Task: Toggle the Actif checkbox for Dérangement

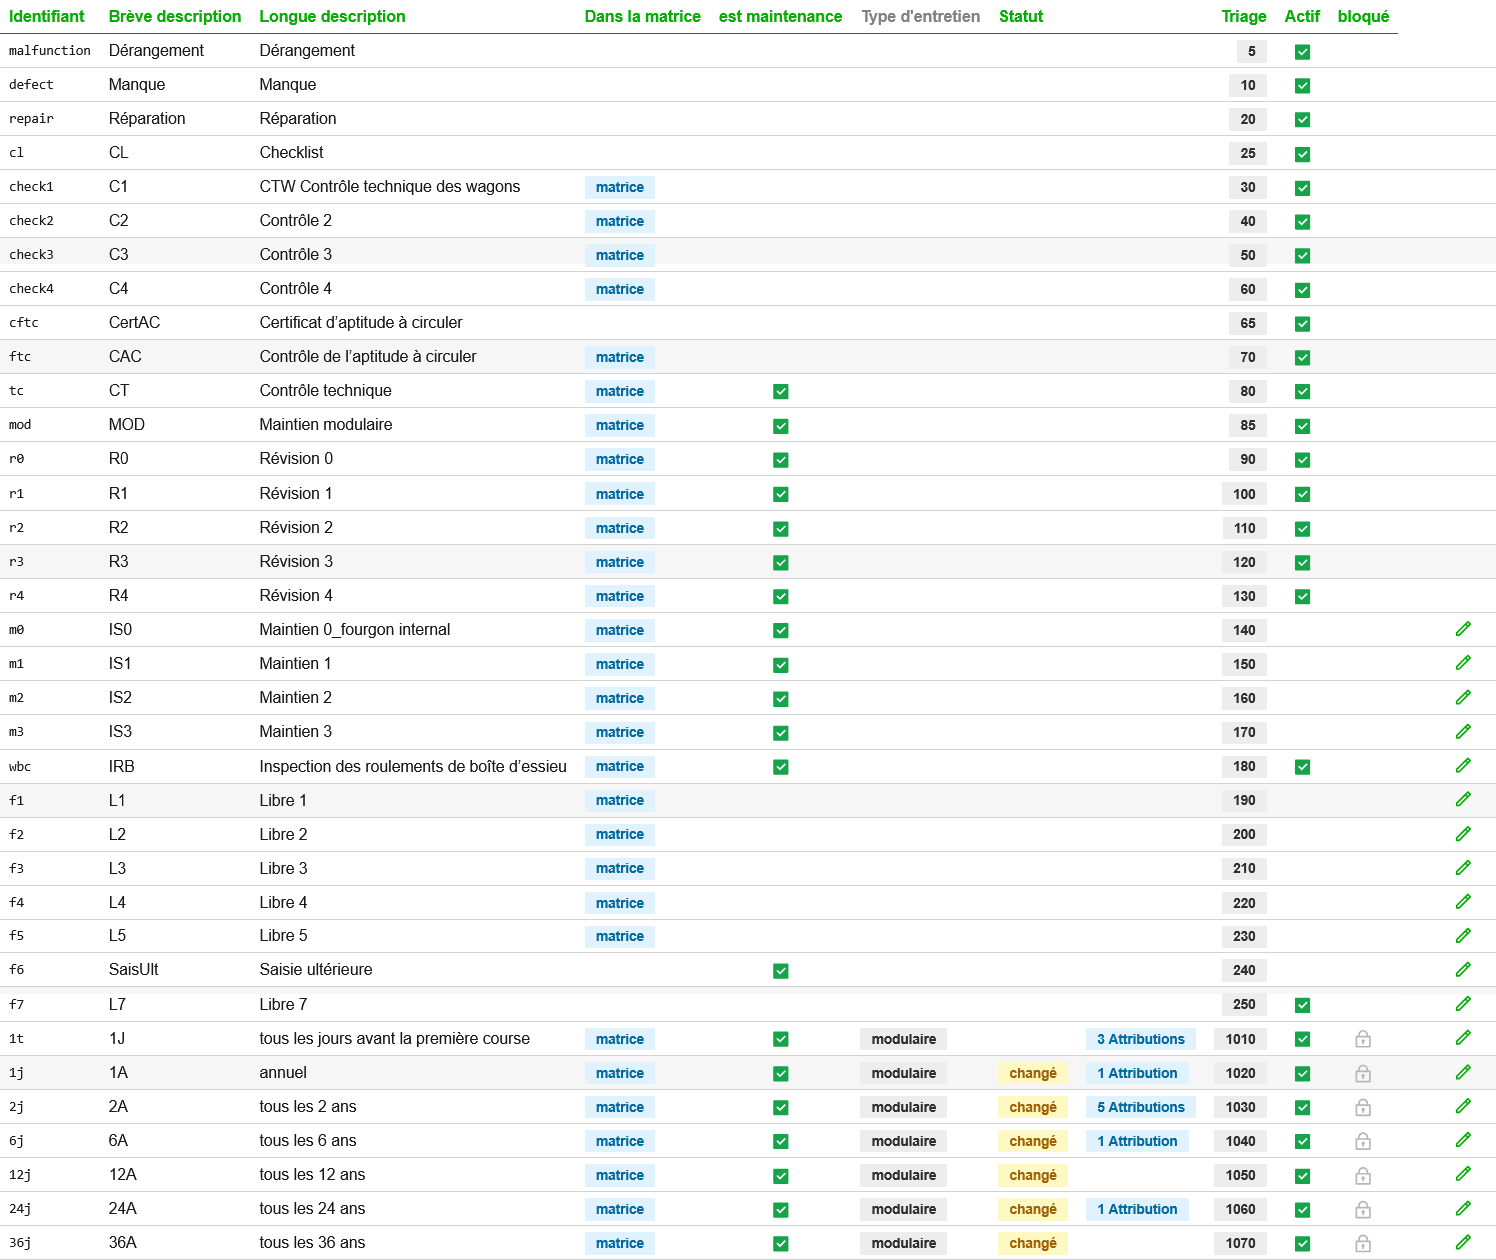Action: click(x=1302, y=52)
